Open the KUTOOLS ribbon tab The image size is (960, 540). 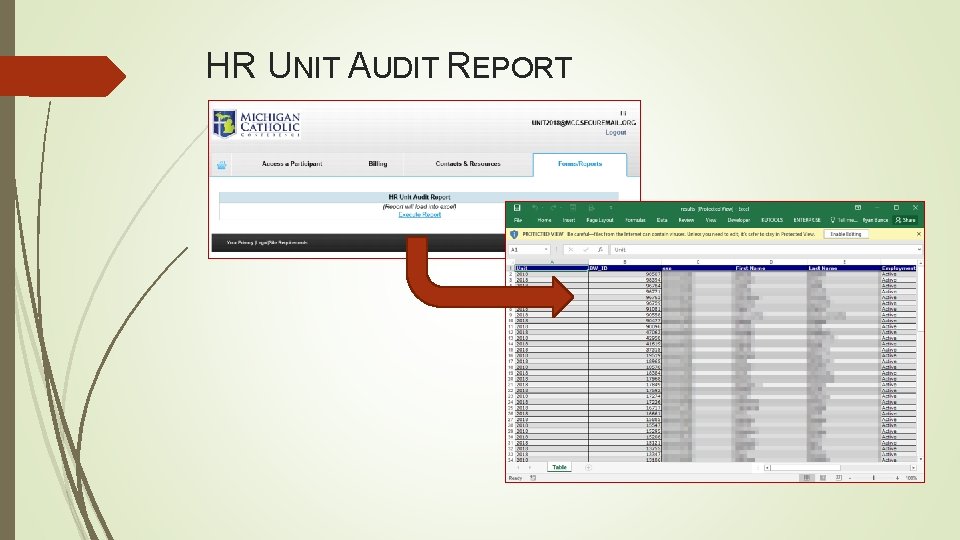tap(772, 220)
